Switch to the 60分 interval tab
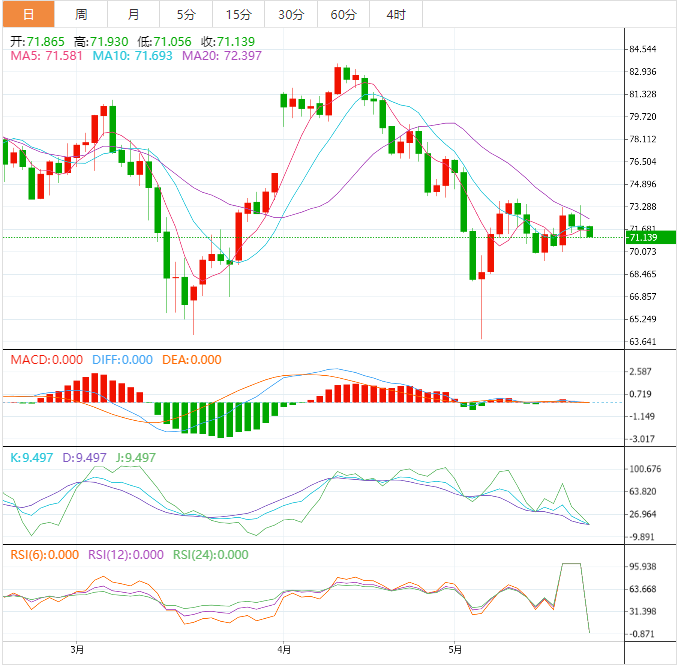The height and width of the screenshot is (666, 680). point(343,14)
